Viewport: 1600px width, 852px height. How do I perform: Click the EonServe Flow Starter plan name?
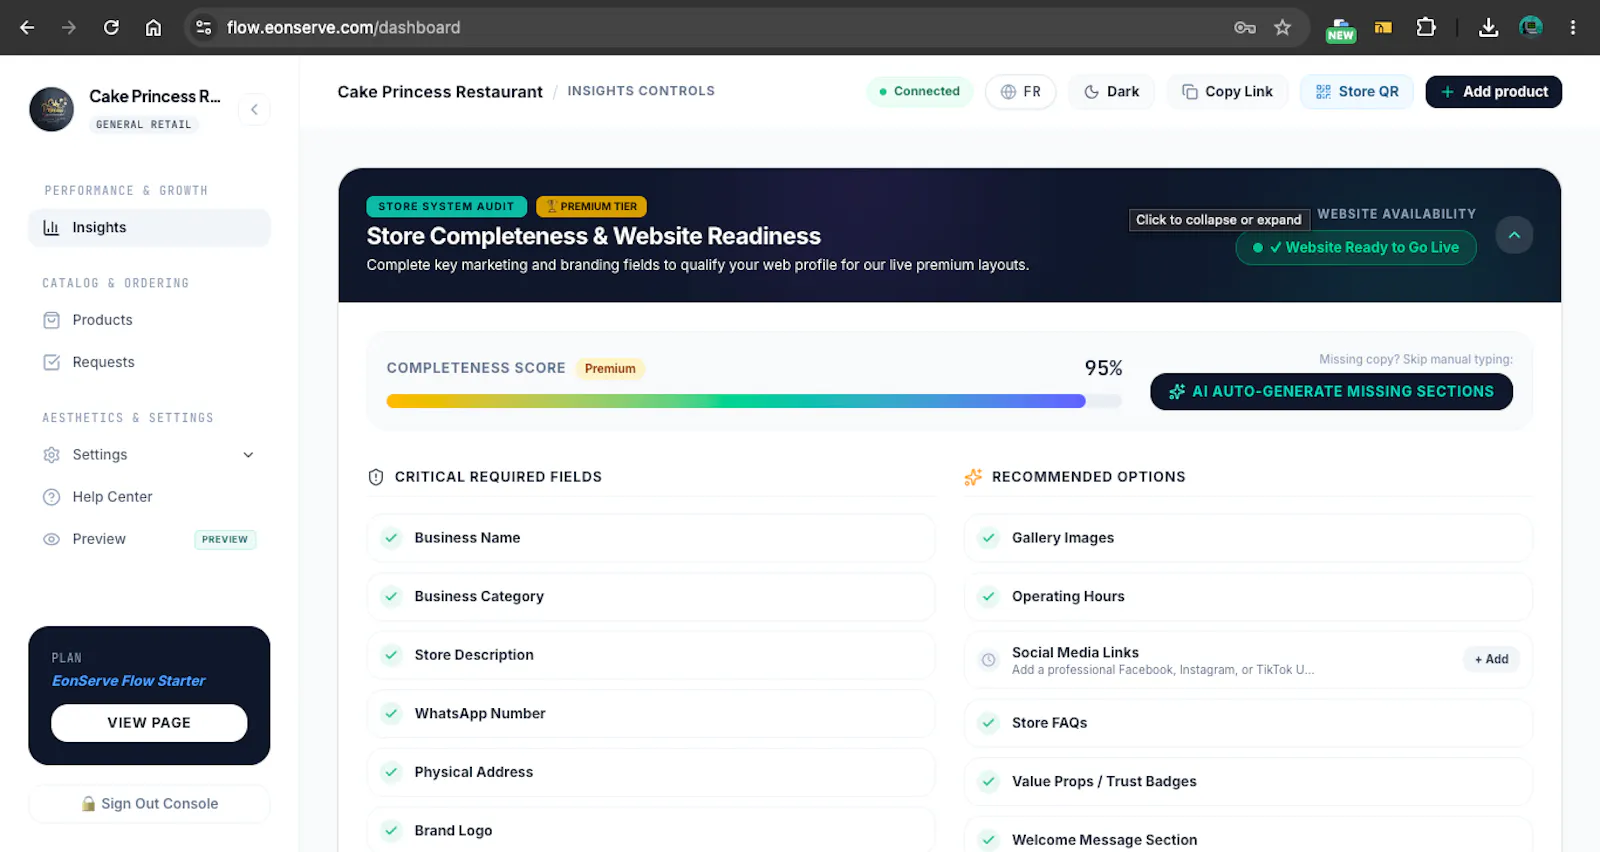129,681
